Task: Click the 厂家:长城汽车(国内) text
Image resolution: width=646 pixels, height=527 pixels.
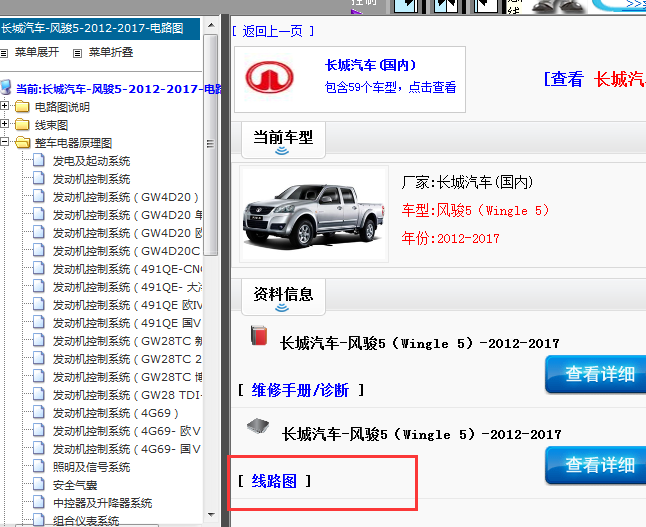Action: pos(467,182)
